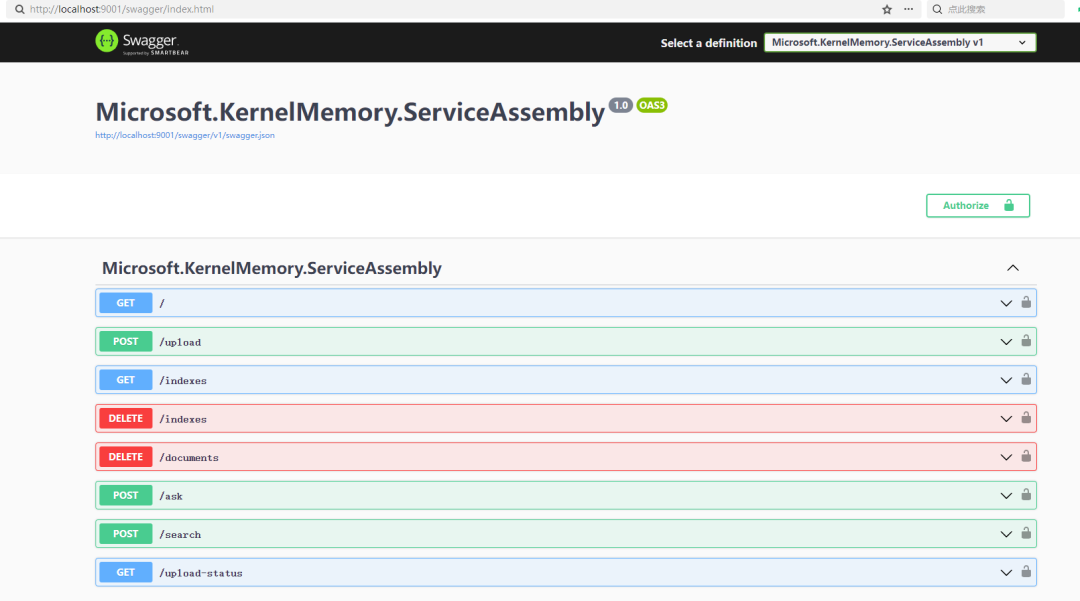This screenshot has width=1080, height=601.
Task: Click the lock icon on POST /search row
Action: pyautogui.click(x=1026, y=534)
